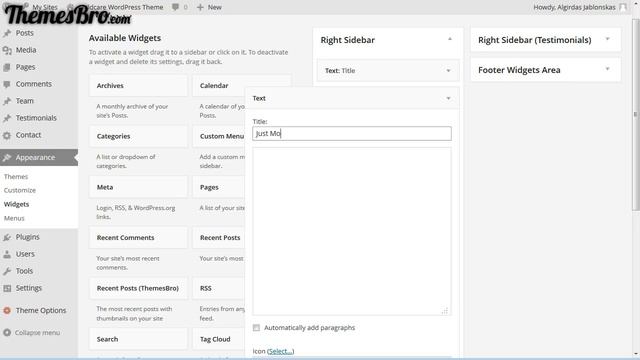The height and width of the screenshot is (360, 640).
Task: Click the comments bubble icon in admin bar
Action: click(x=176, y=7)
